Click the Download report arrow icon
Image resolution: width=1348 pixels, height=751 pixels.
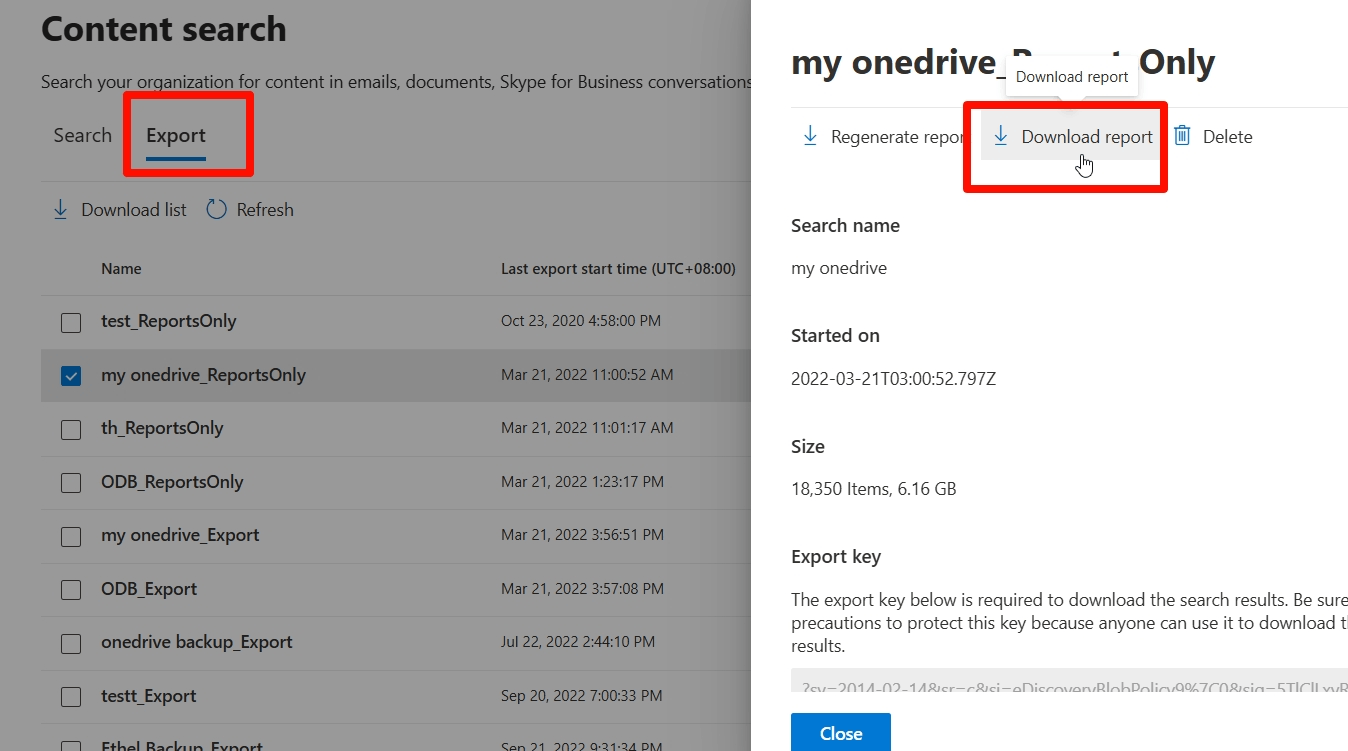click(x=1000, y=136)
